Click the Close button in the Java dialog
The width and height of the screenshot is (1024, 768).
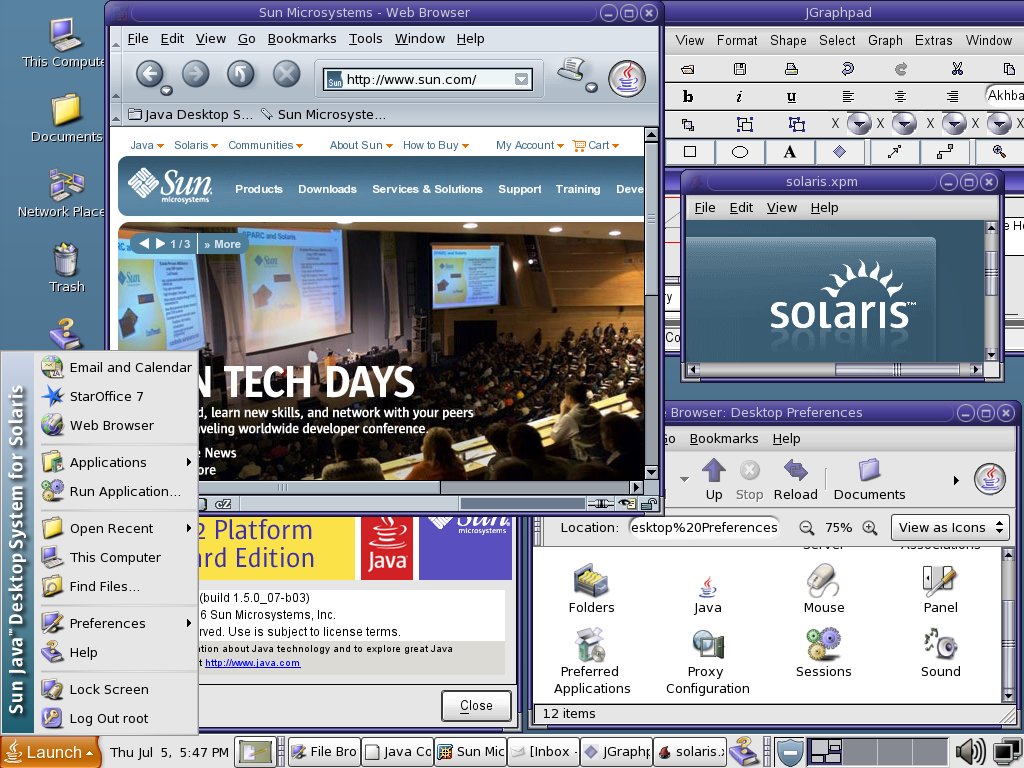476,706
